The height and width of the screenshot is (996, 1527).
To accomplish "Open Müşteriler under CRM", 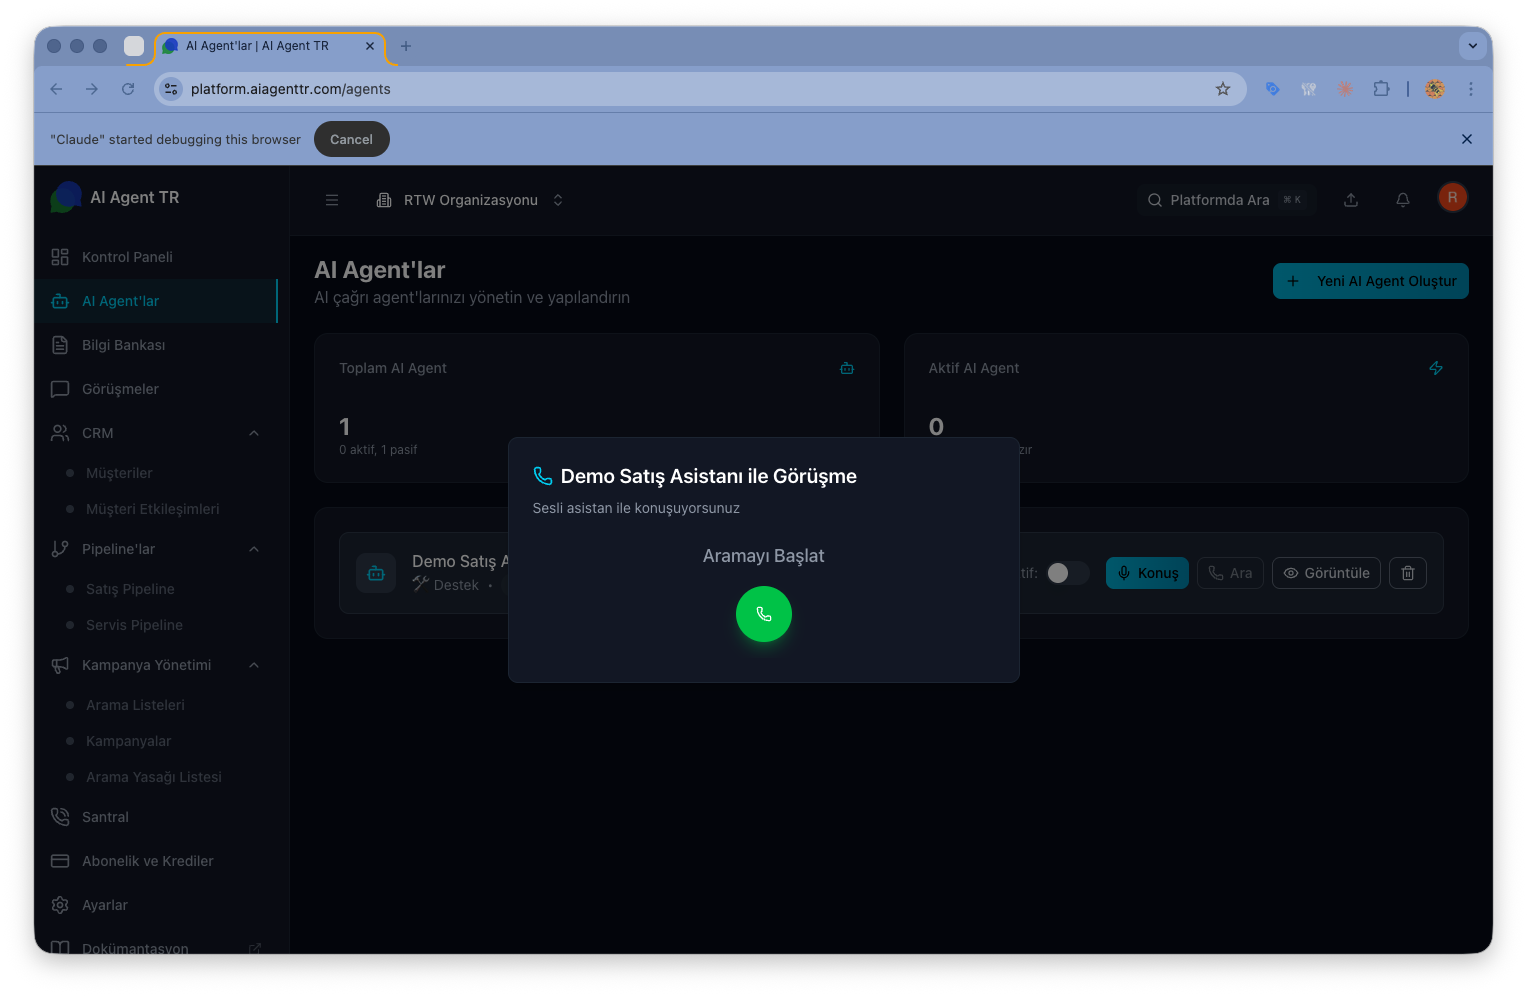I will [x=119, y=473].
